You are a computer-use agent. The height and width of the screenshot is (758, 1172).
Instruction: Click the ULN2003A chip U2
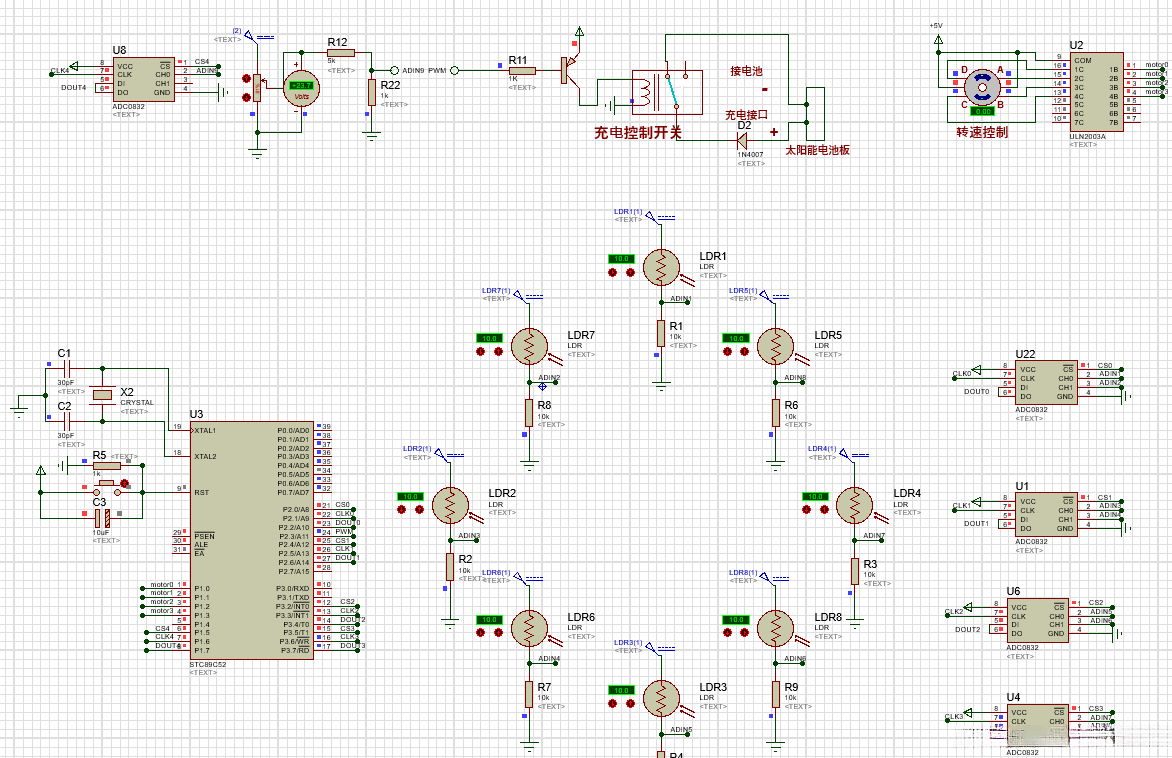pyautogui.click(x=1097, y=93)
